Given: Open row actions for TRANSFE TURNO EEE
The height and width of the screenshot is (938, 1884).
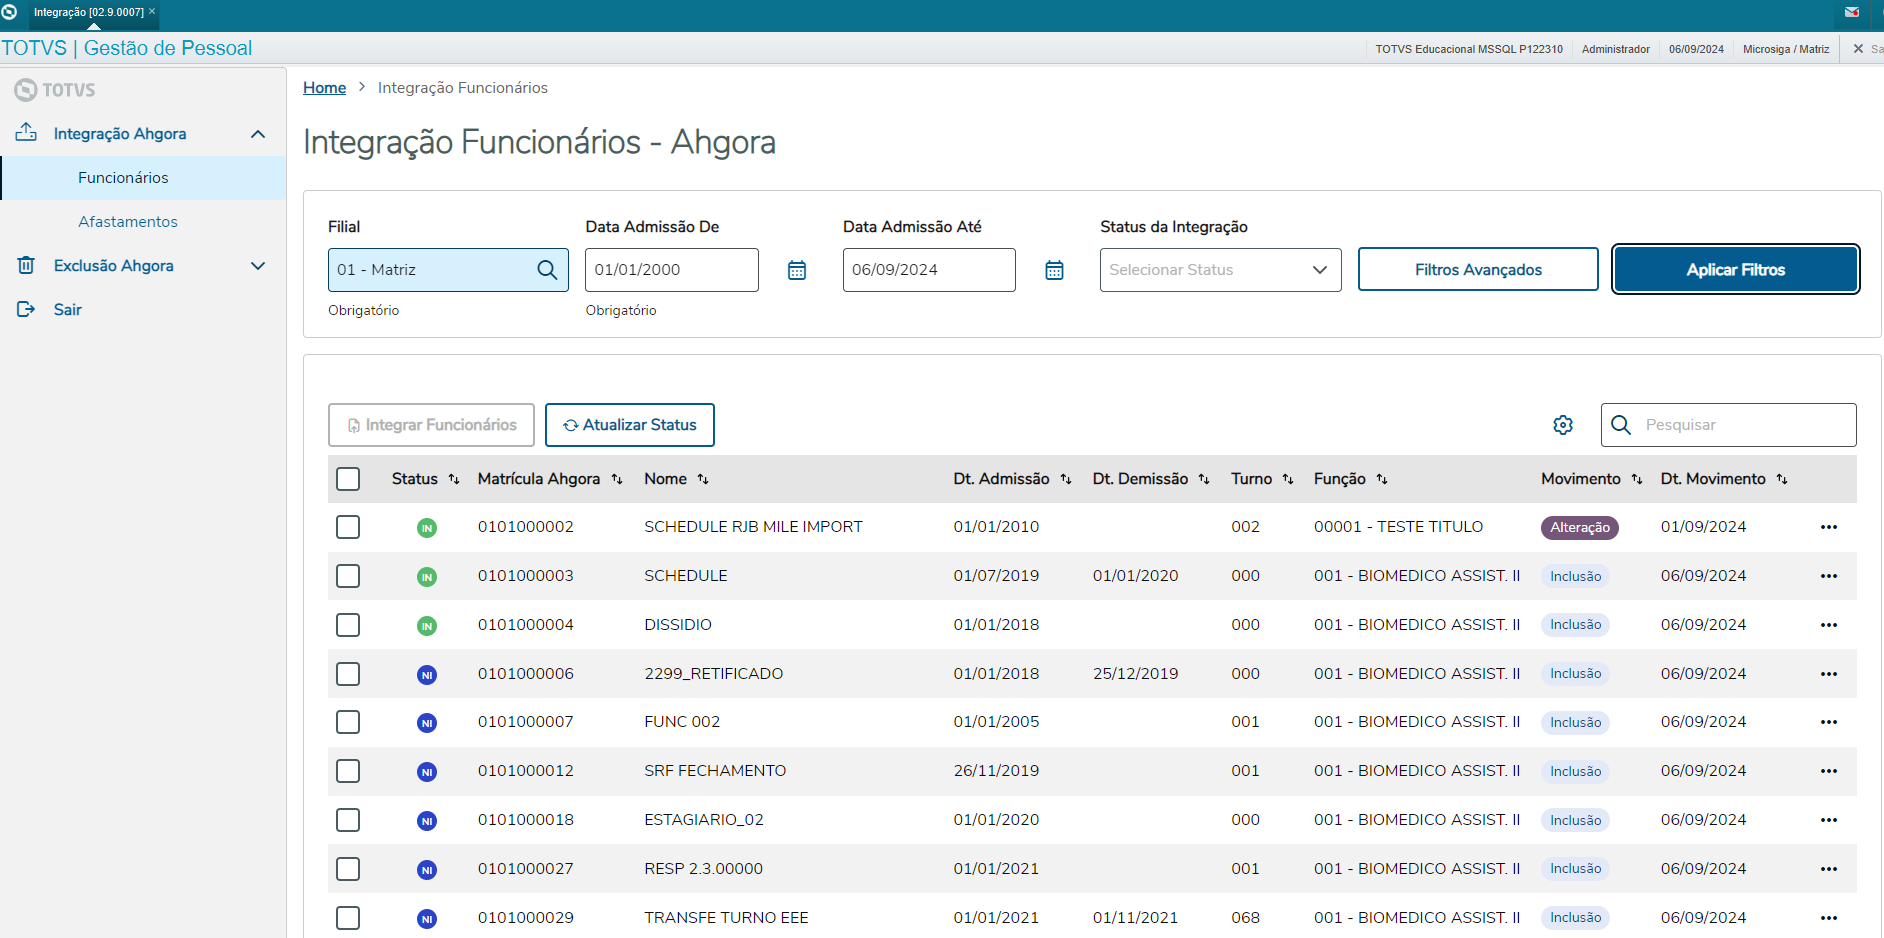Looking at the screenshot, I should 1829,918.
